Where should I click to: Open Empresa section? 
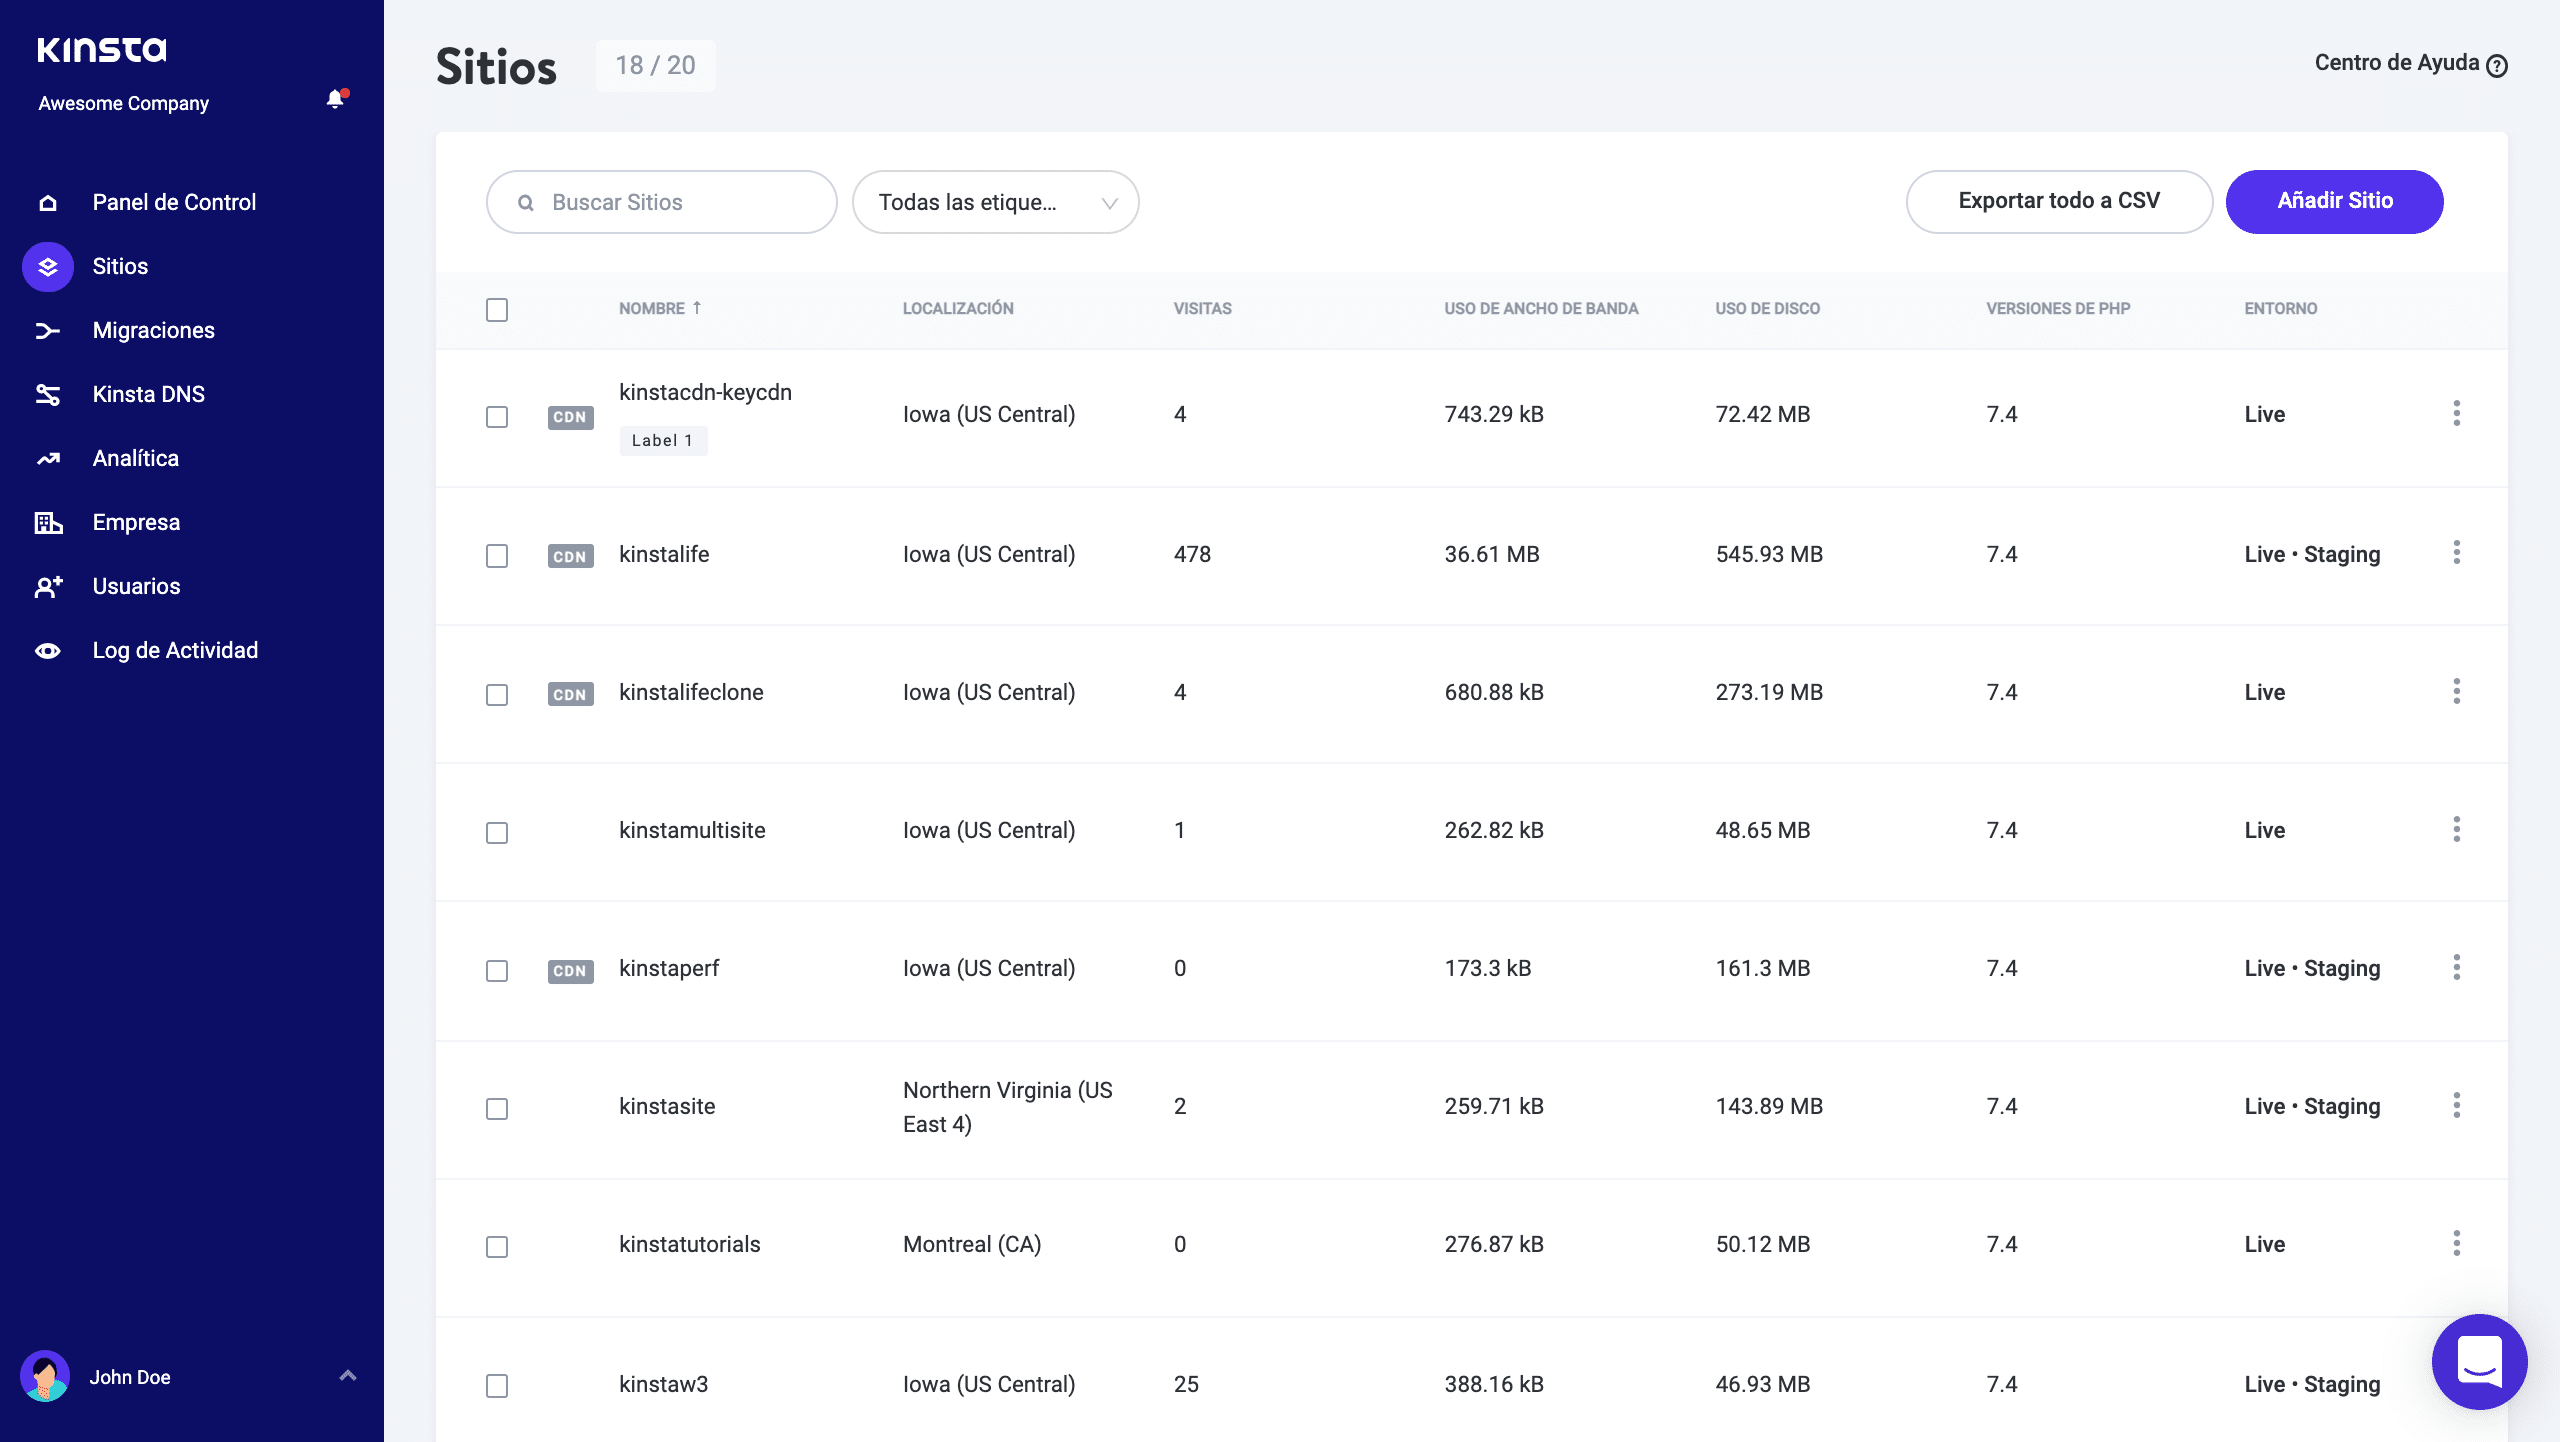(x=137, y=521)
